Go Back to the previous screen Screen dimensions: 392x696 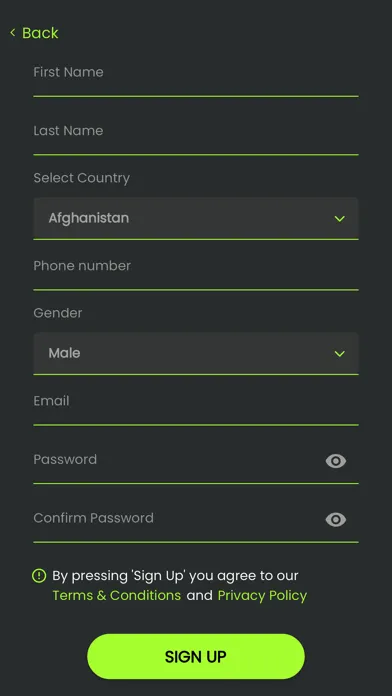[34, 33]
